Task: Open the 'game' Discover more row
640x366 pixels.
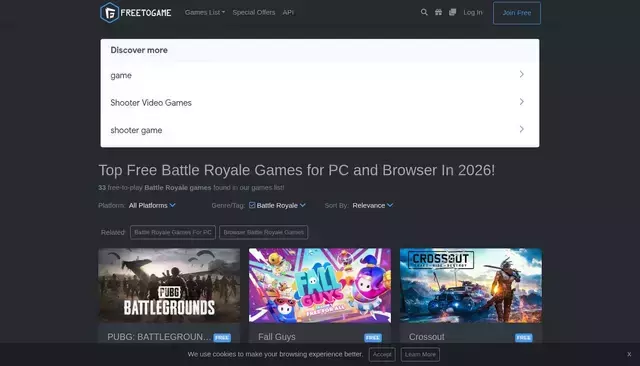Action: (x=320, y=75)
